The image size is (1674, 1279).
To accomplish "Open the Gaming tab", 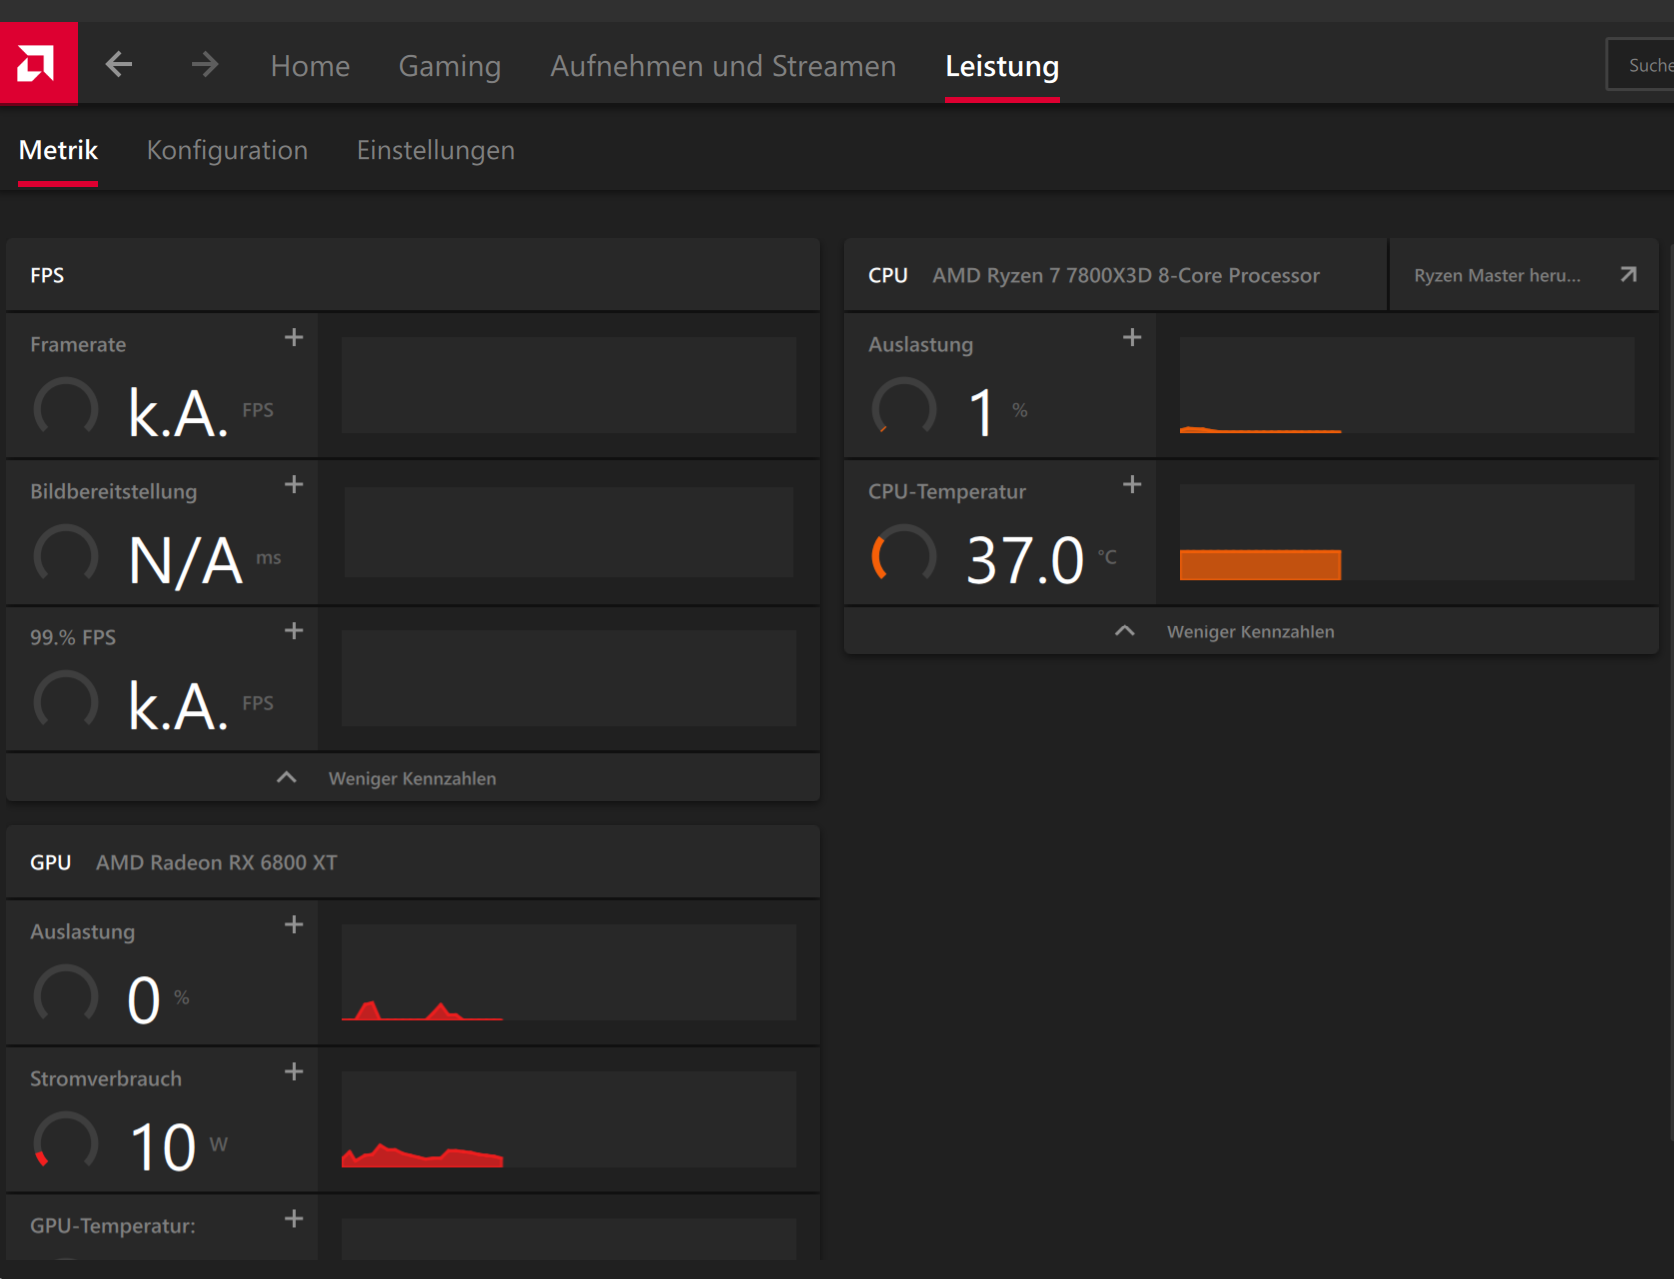I will (x=450, y=66).
